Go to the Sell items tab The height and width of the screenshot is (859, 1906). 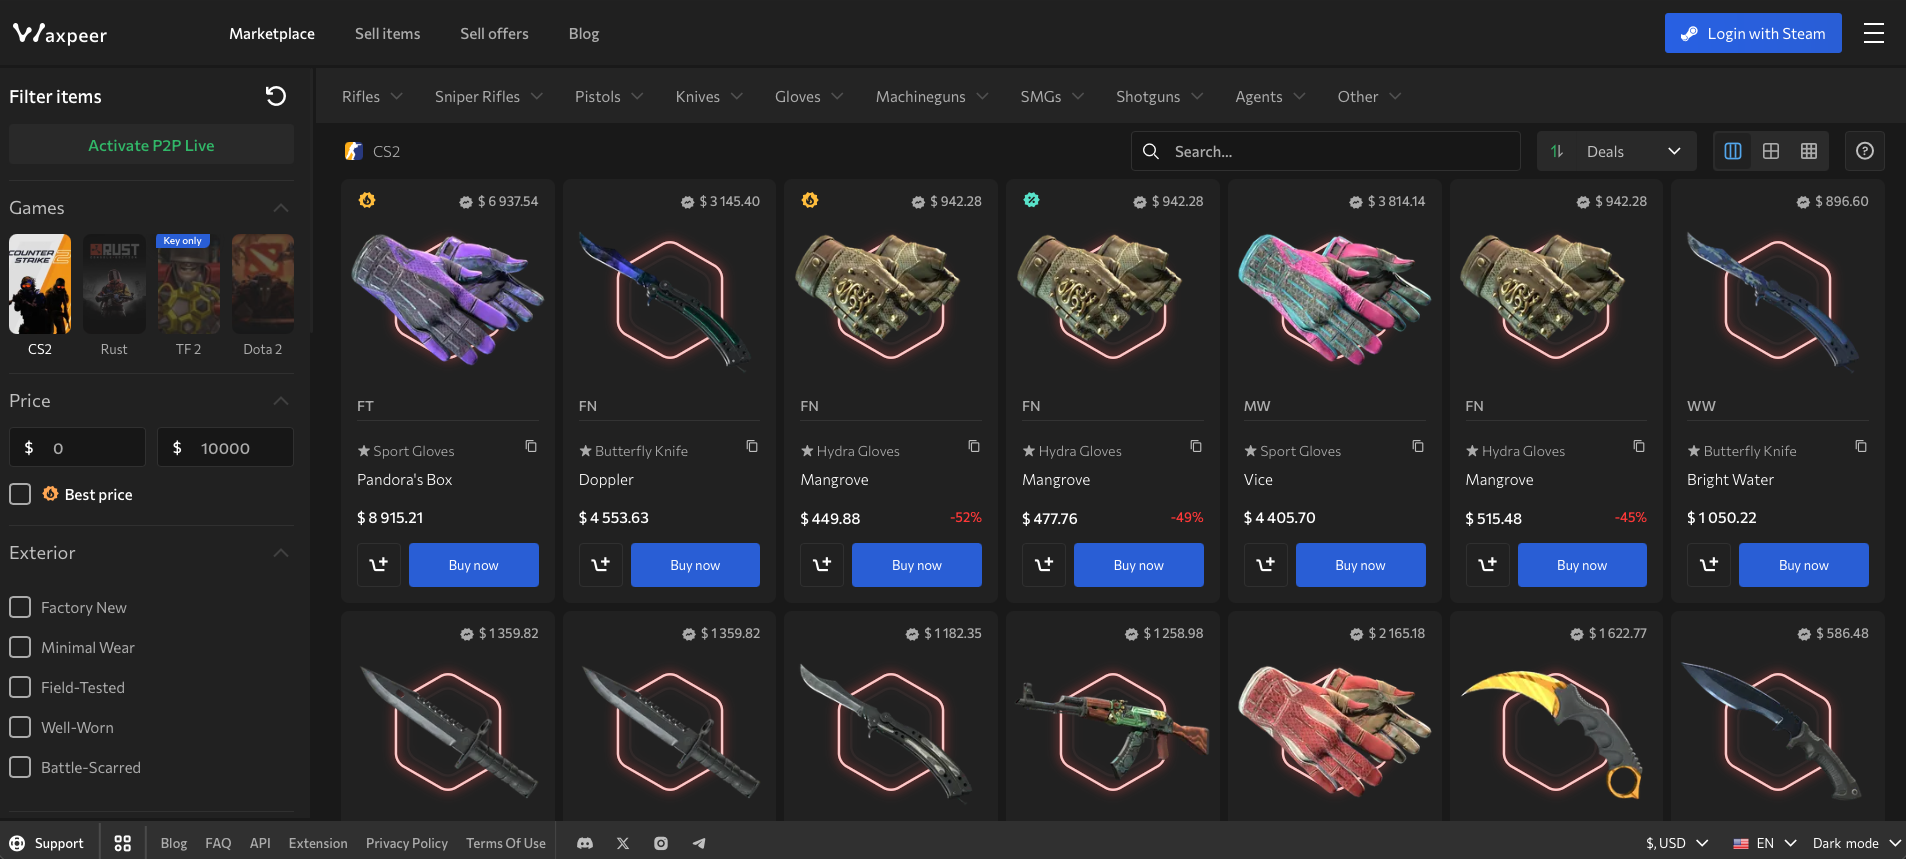click(x=387, y=34)
